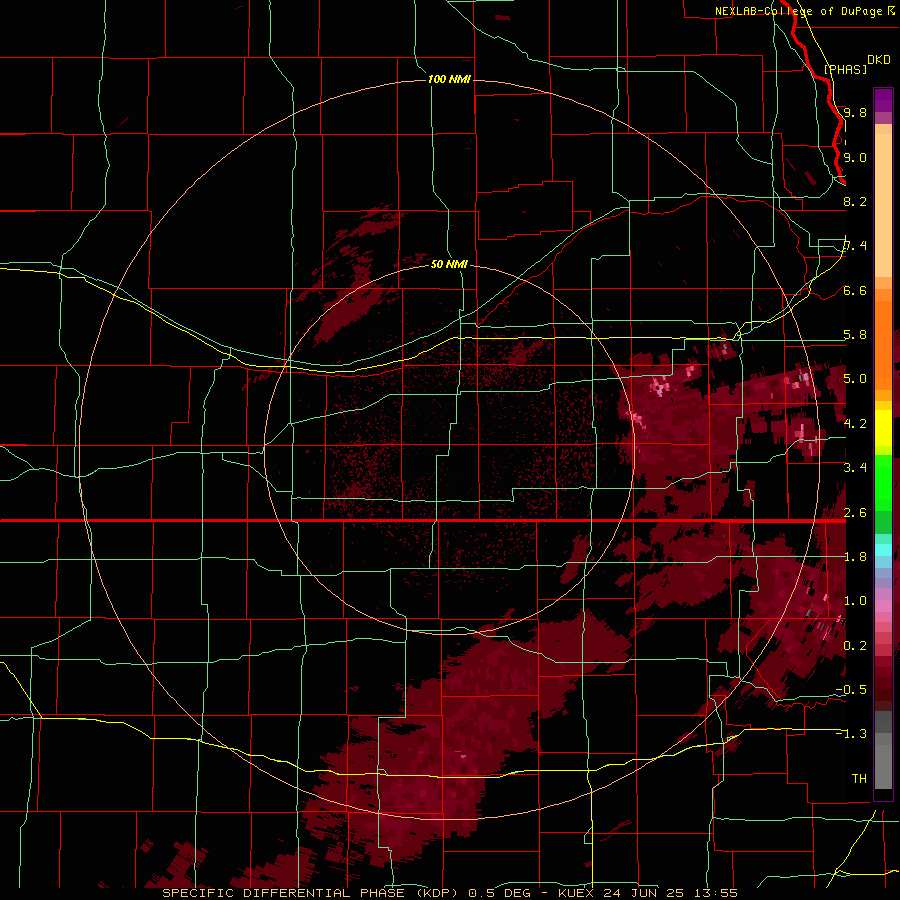Click the purple top segment of color bar
This screenshot has width=900, height=900.
pos(883,100)
